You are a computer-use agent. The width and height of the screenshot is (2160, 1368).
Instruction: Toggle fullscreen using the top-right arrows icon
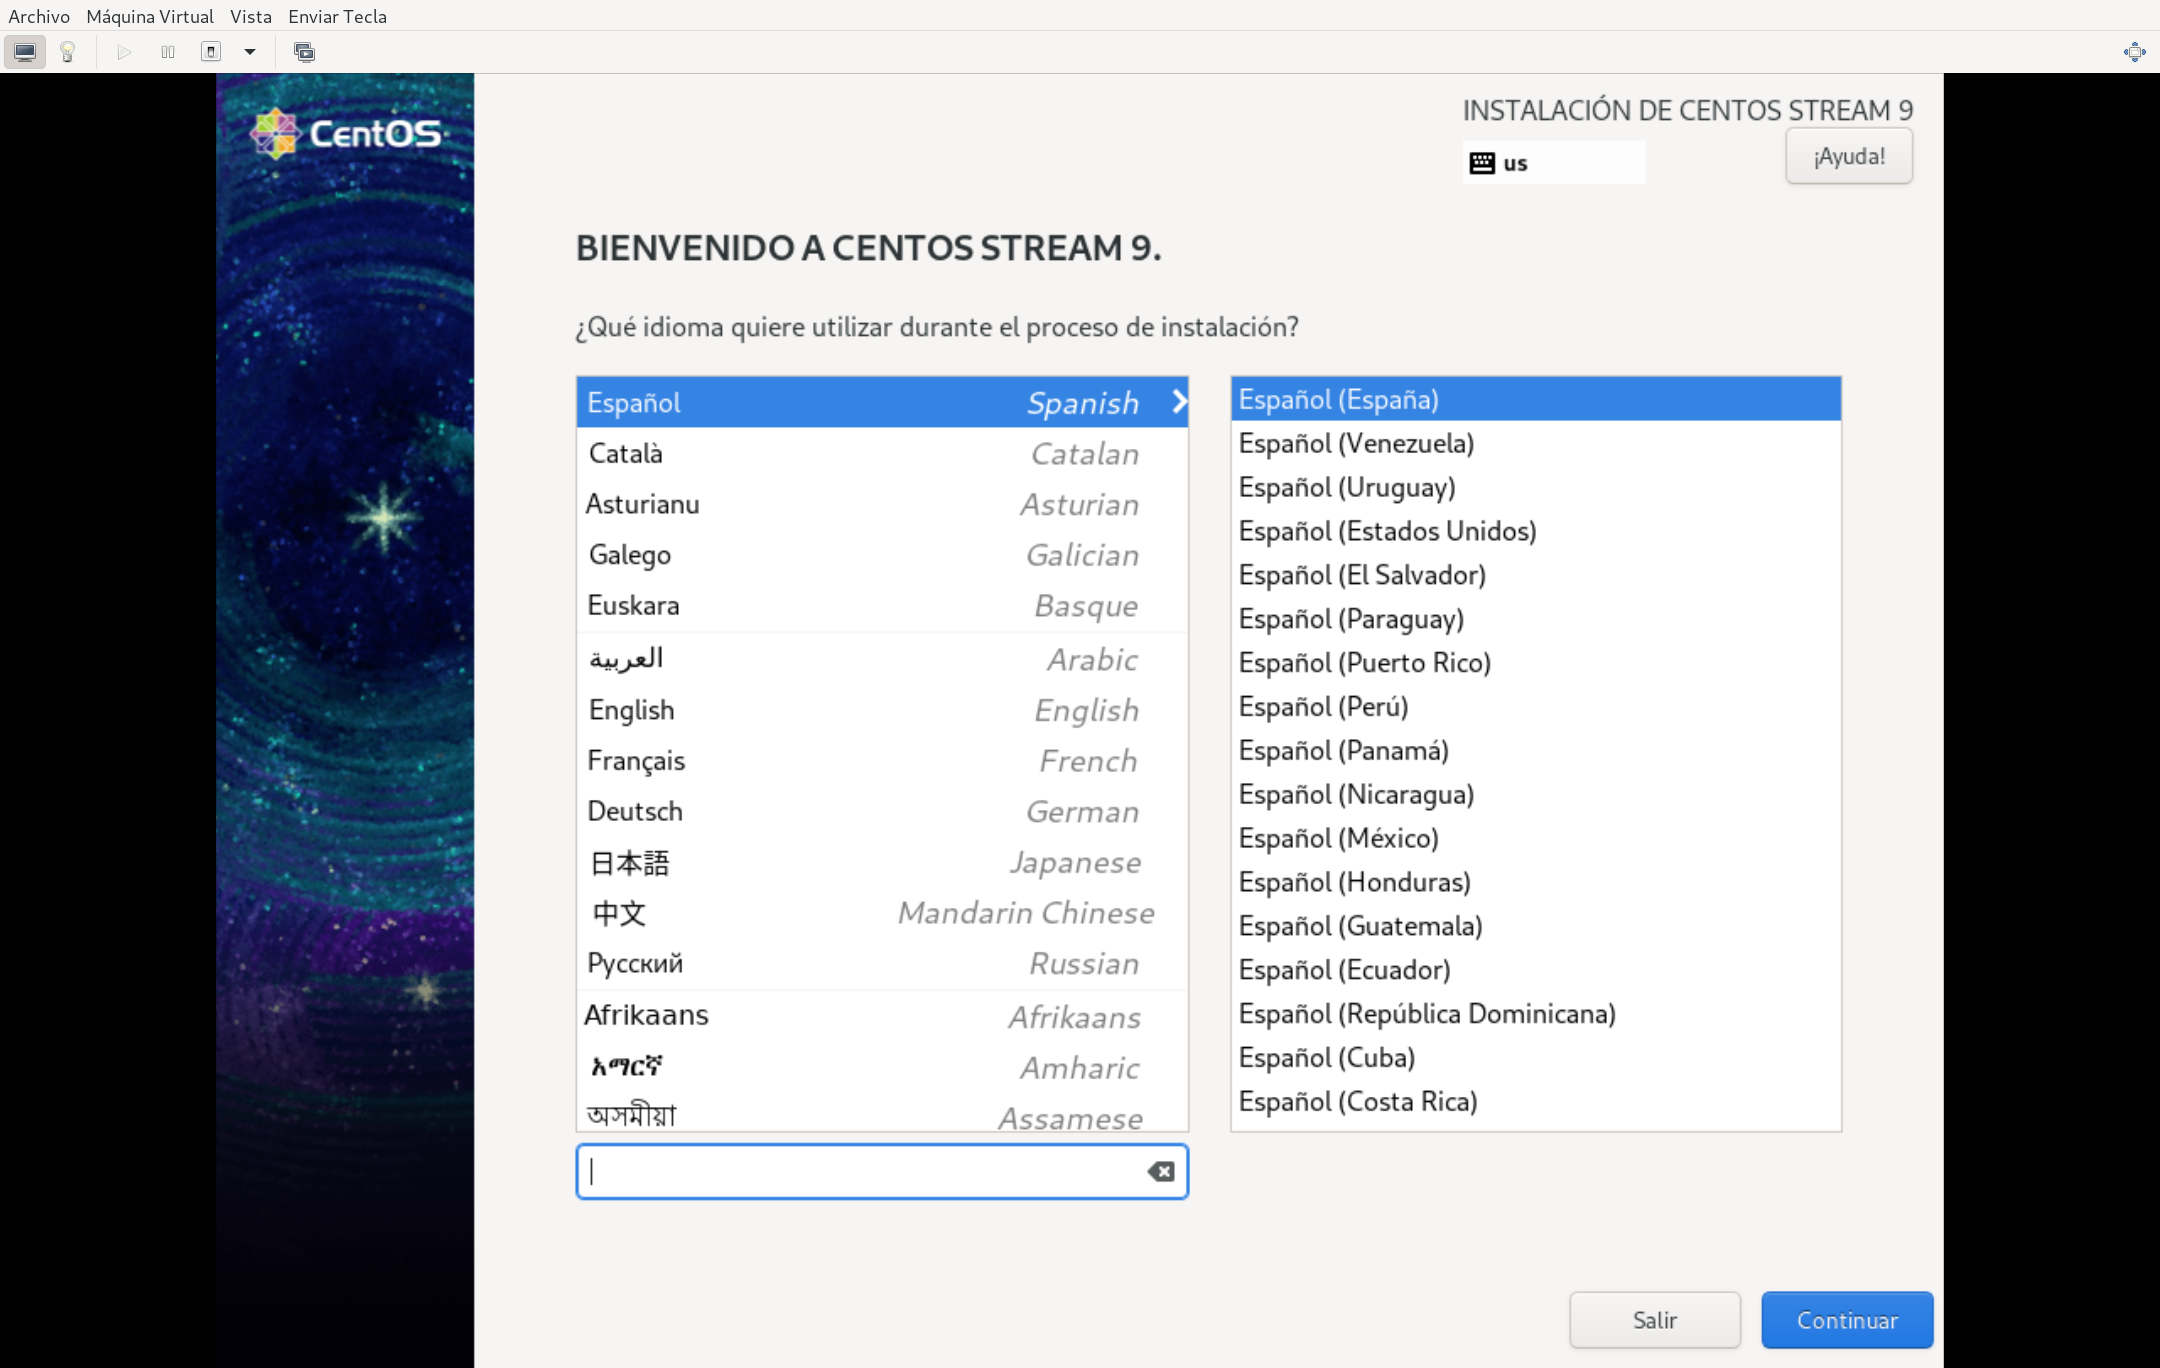click(2134, 52)
